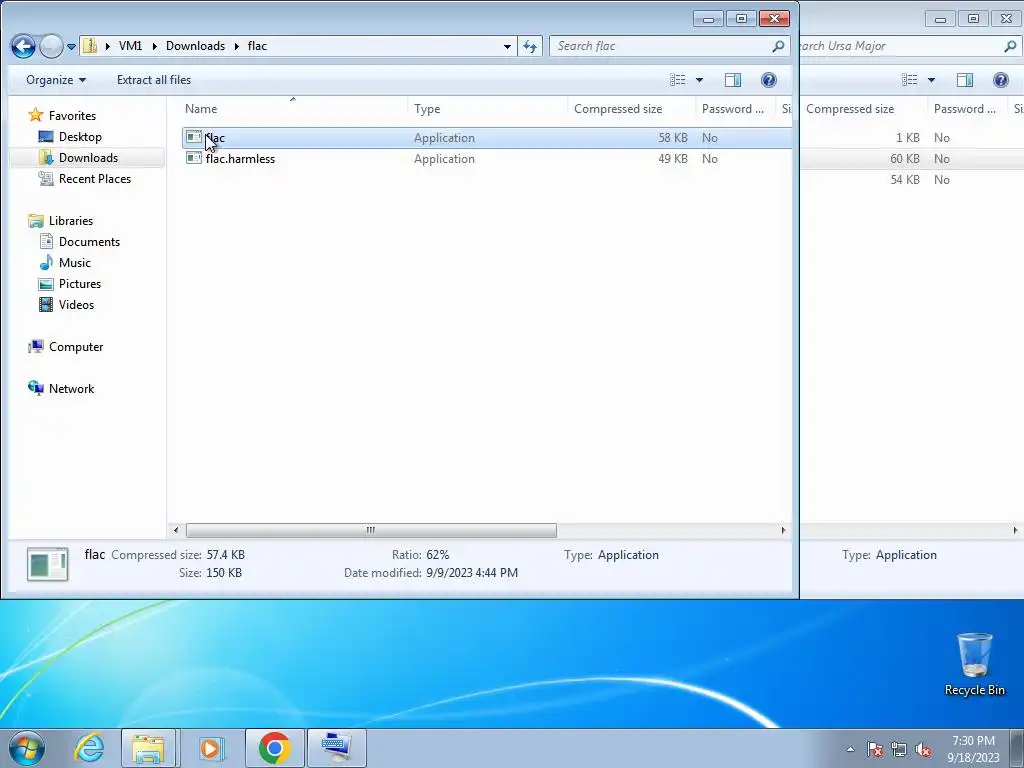Launch Google Chrome from taskbar
This screenshot has width=1024, height=768.
click(274, 748)
